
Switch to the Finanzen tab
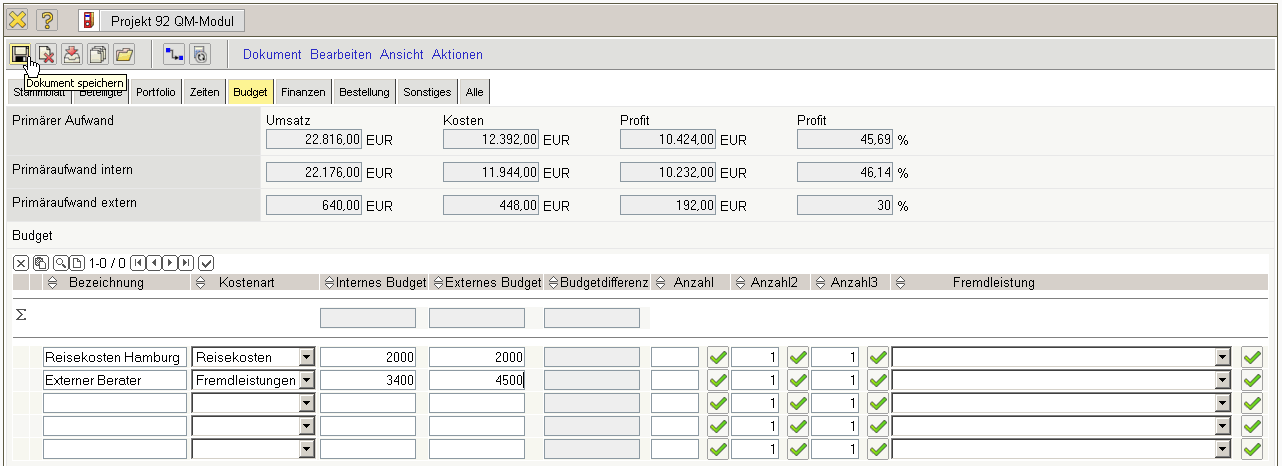(x=303, y=92)
